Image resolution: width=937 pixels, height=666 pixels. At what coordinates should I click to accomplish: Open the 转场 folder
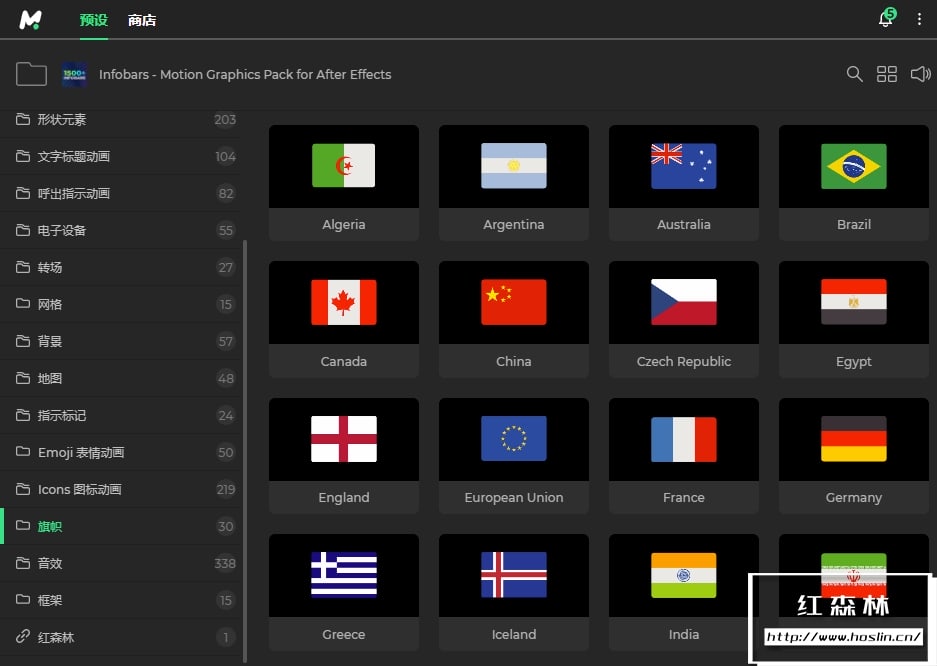121,268
